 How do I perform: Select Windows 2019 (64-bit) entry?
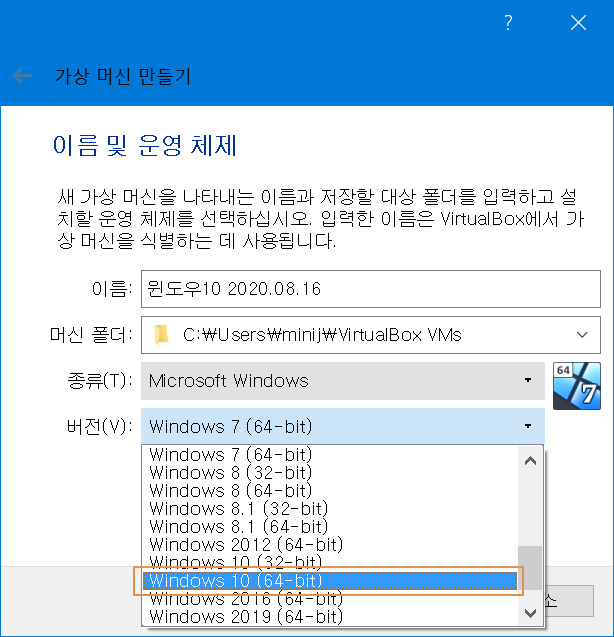330,616
